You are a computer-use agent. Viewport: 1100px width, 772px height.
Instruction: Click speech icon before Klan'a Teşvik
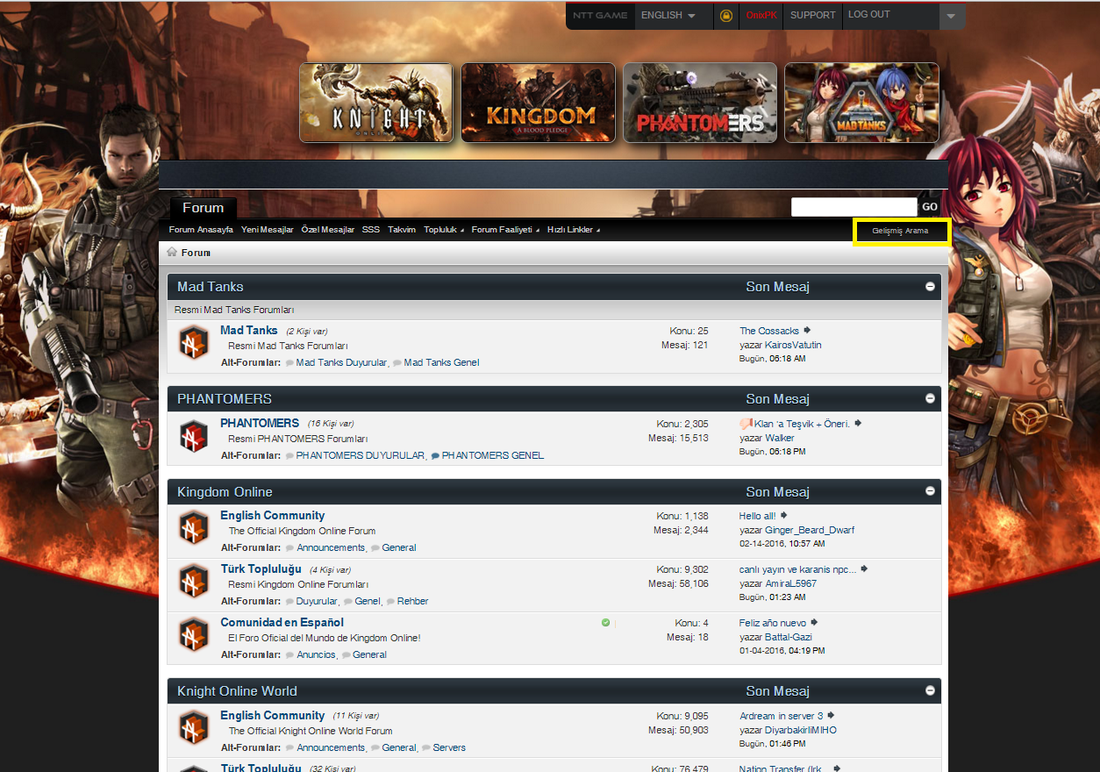(x=746, y=423)
